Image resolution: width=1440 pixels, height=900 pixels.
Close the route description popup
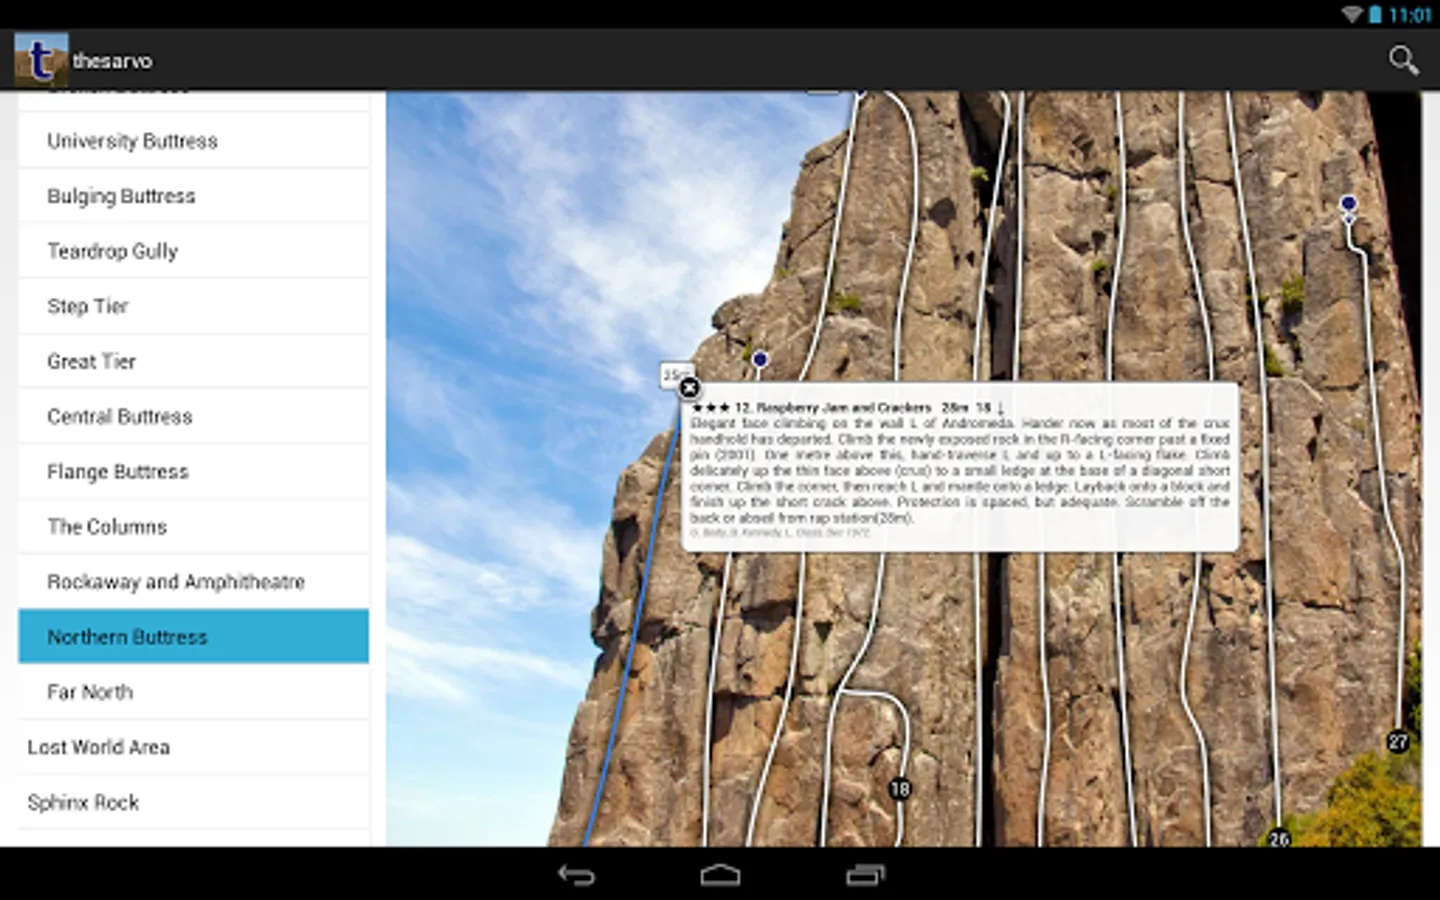coord(689,388)
